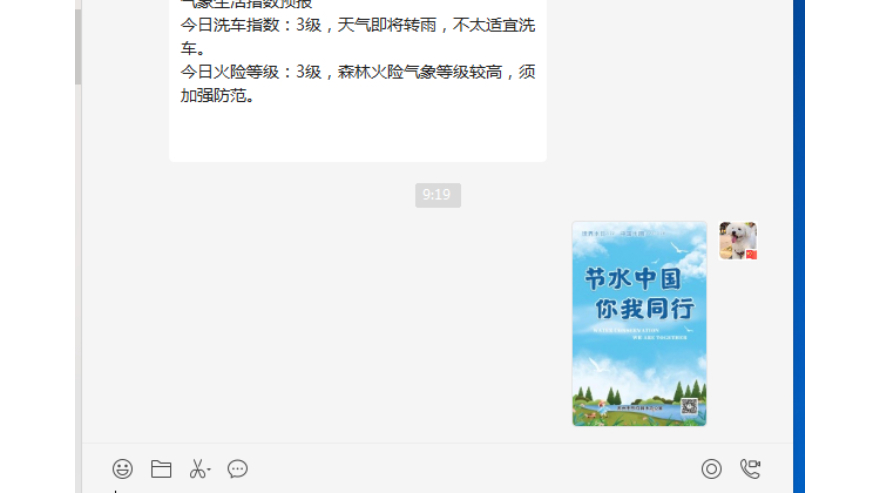Start a voice or video call

750,468
